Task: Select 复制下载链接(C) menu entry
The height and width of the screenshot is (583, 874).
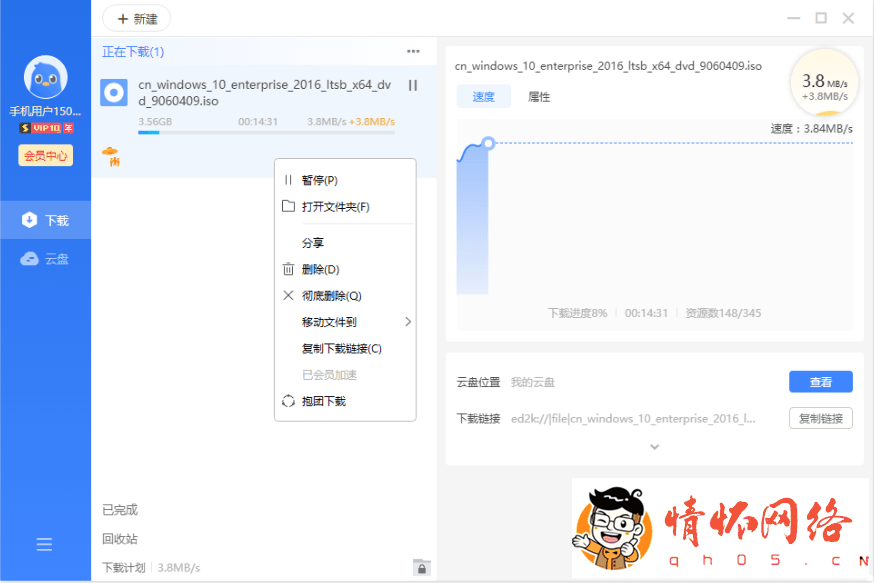Action: pyautogui.click(x=345, y=348)
